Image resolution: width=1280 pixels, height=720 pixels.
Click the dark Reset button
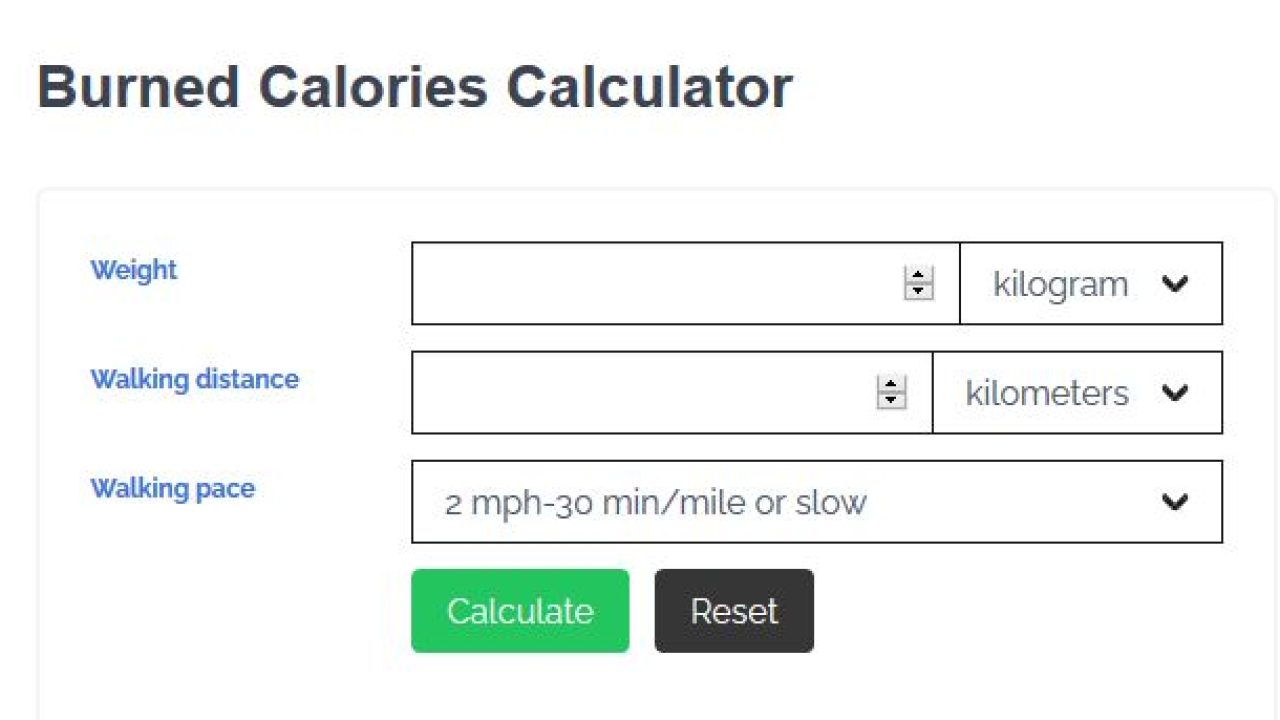click(734, 611)
